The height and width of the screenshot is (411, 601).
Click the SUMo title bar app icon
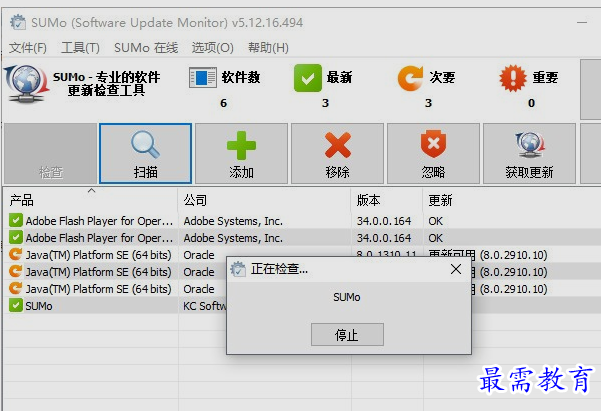tap(18, 22)
